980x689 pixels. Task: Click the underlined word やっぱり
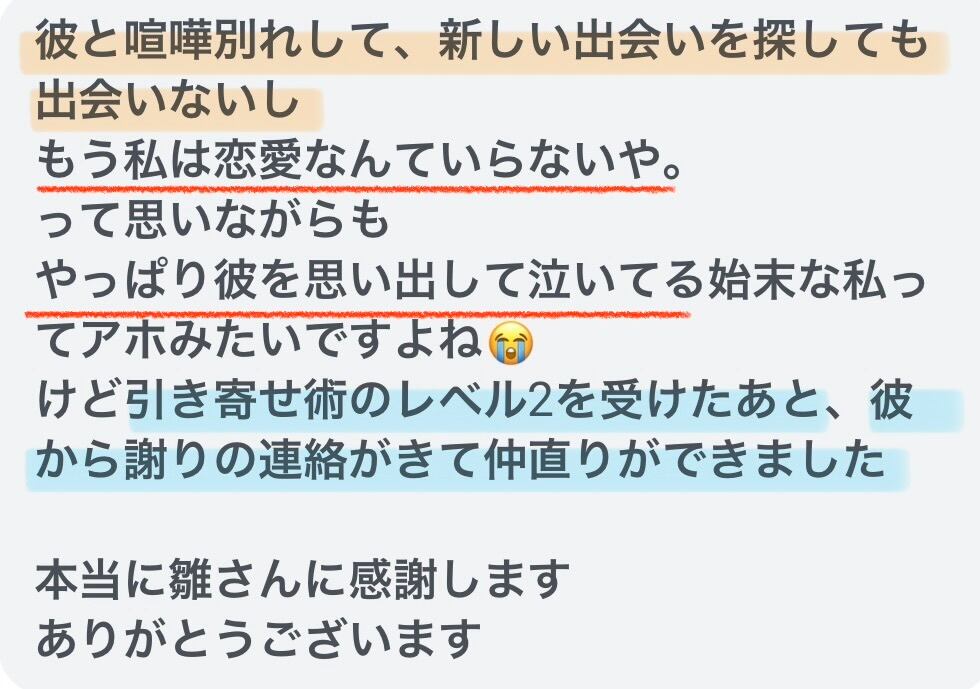tap(124, 281)
